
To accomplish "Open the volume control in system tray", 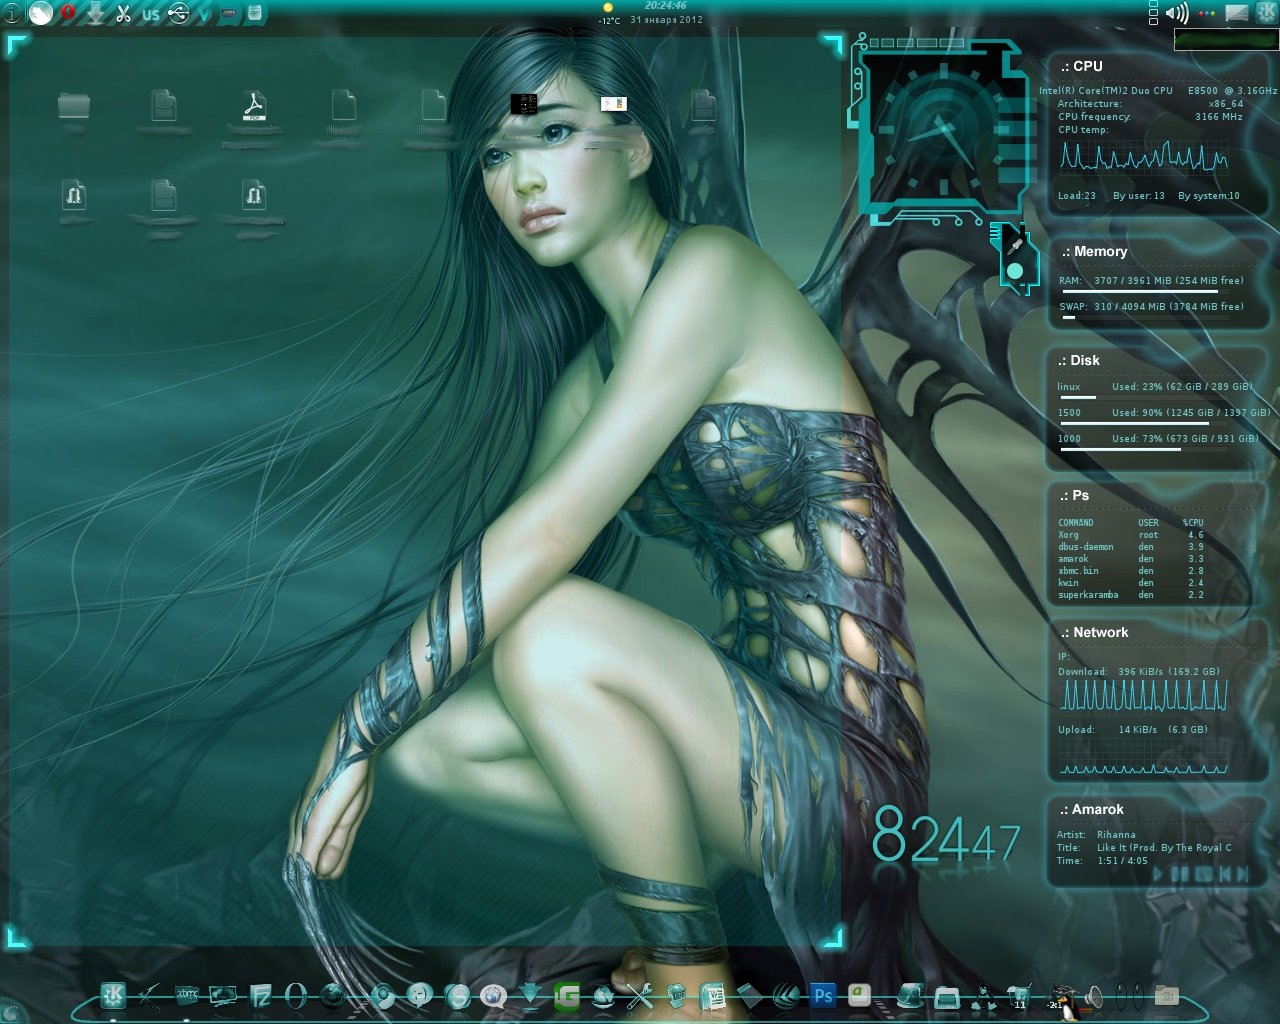I will pyautogui.click(x=1178, y=13).
